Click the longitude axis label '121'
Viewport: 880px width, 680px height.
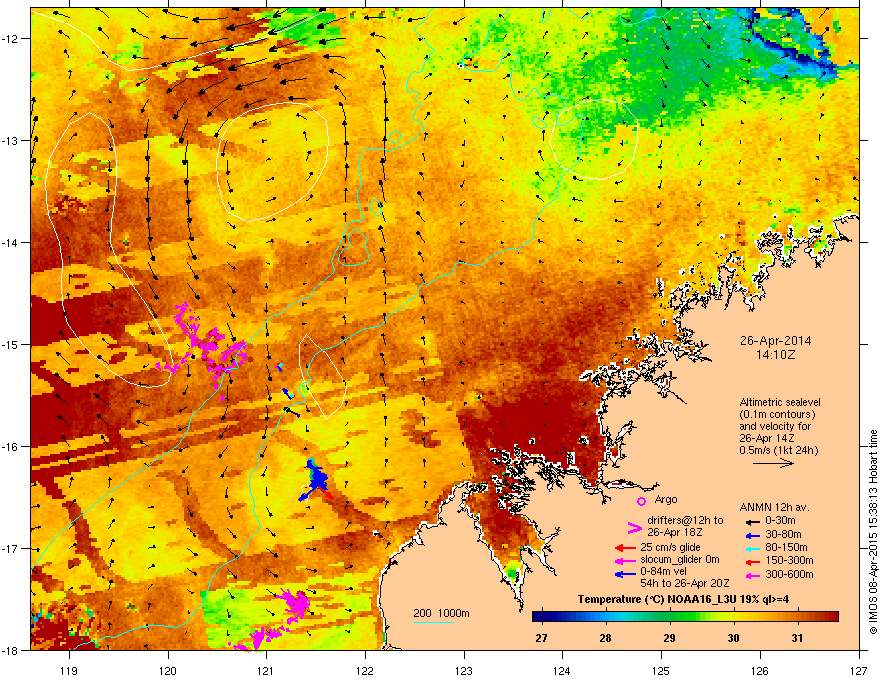(x=266, y=670)
